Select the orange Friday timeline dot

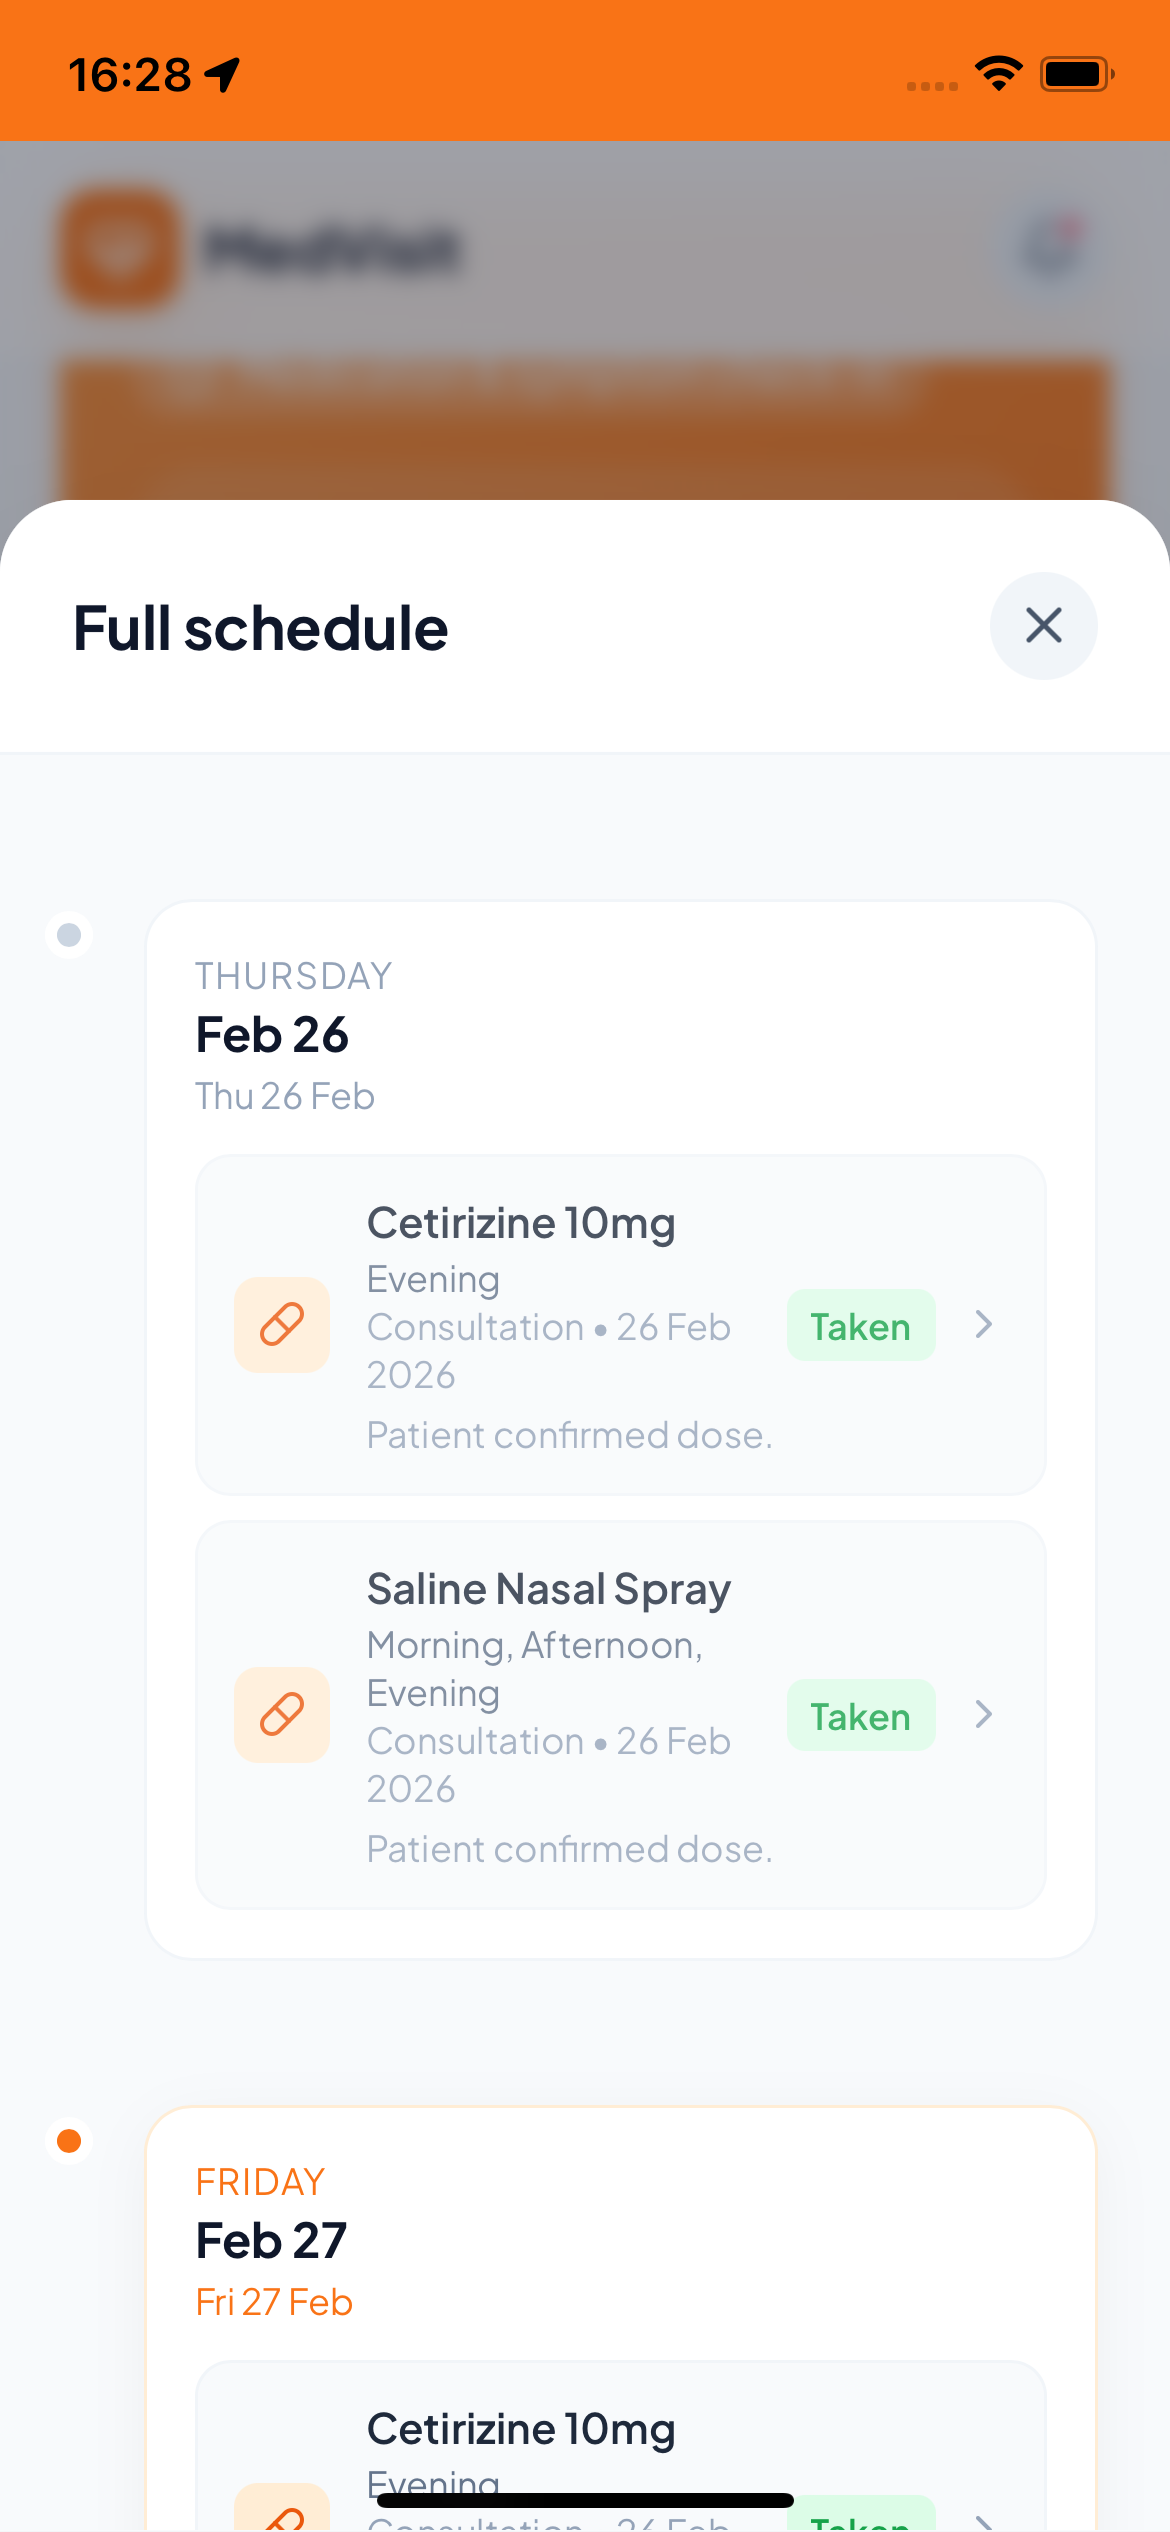click(x=69, y=2141)
